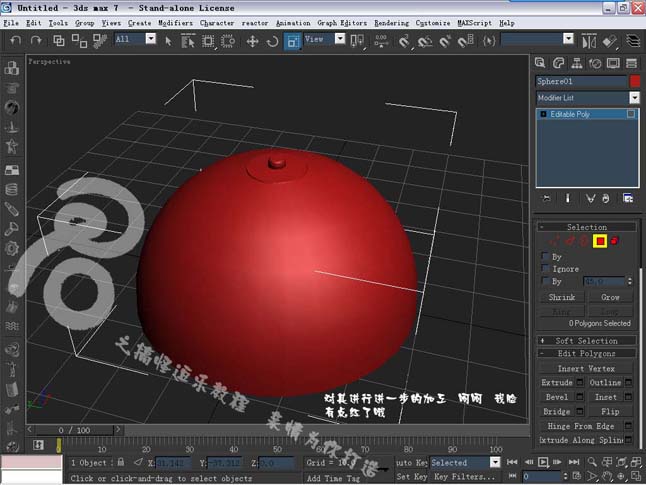This screenshot has height=485, width=646.
Task: Open the All selection filter dropdown
Action: click(x=151, y=39)
